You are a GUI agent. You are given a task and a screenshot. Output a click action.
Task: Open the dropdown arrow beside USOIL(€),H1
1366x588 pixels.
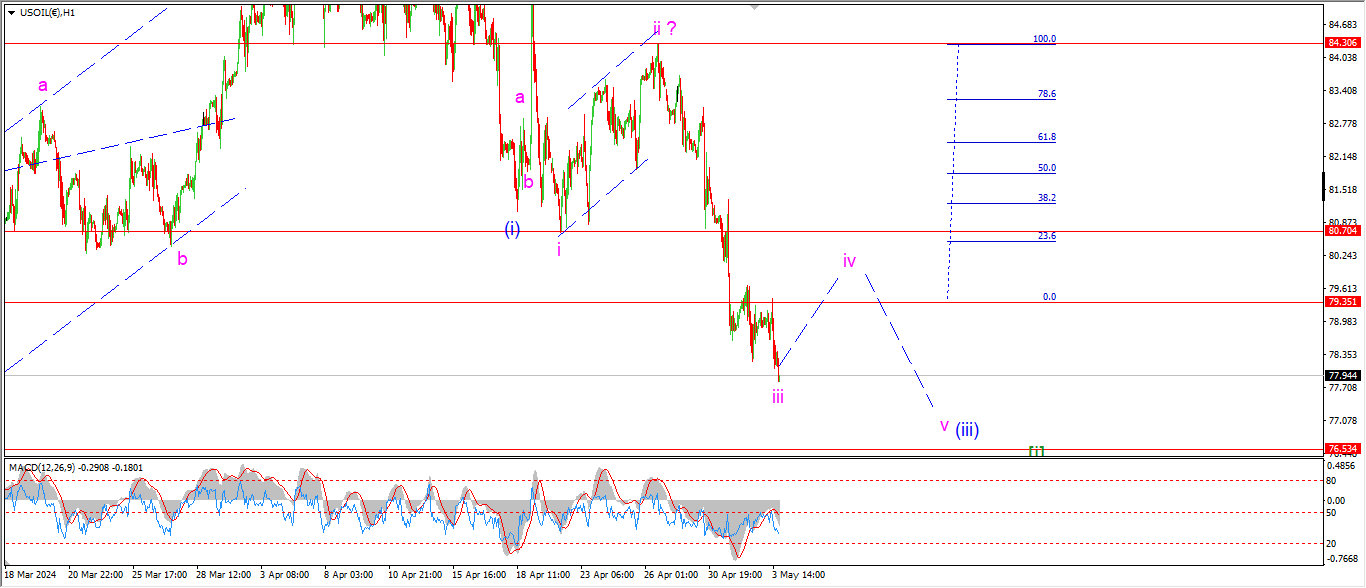point(11,11)
